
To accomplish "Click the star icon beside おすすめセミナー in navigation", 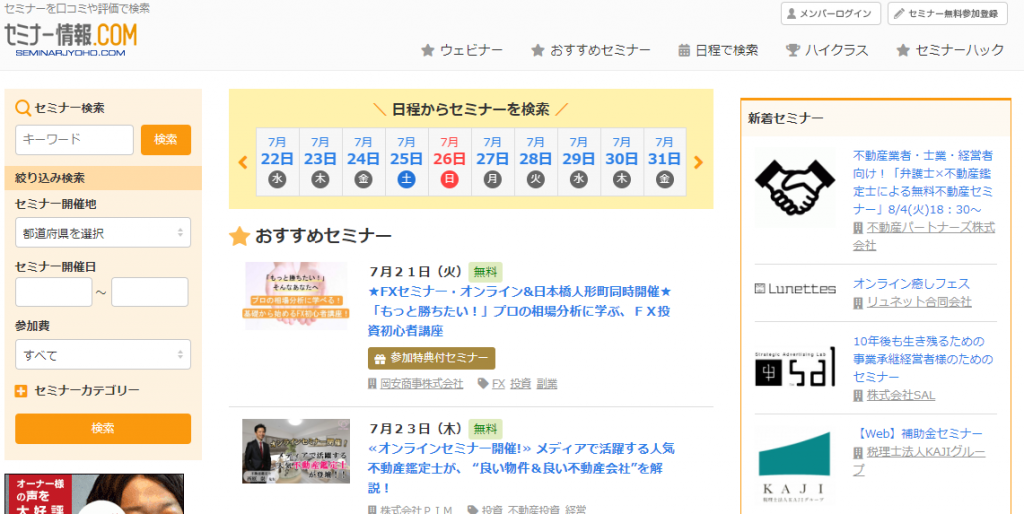I will (x=537, y=50).
